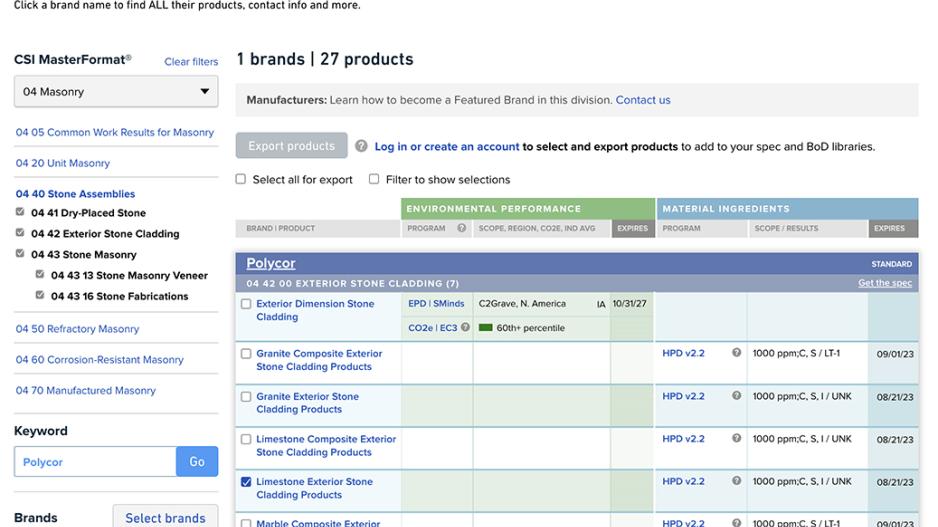Image resolution: width=938 pixels, height=527 pixels.
Task: Click Get the spec link
Action: click(885, 283)
